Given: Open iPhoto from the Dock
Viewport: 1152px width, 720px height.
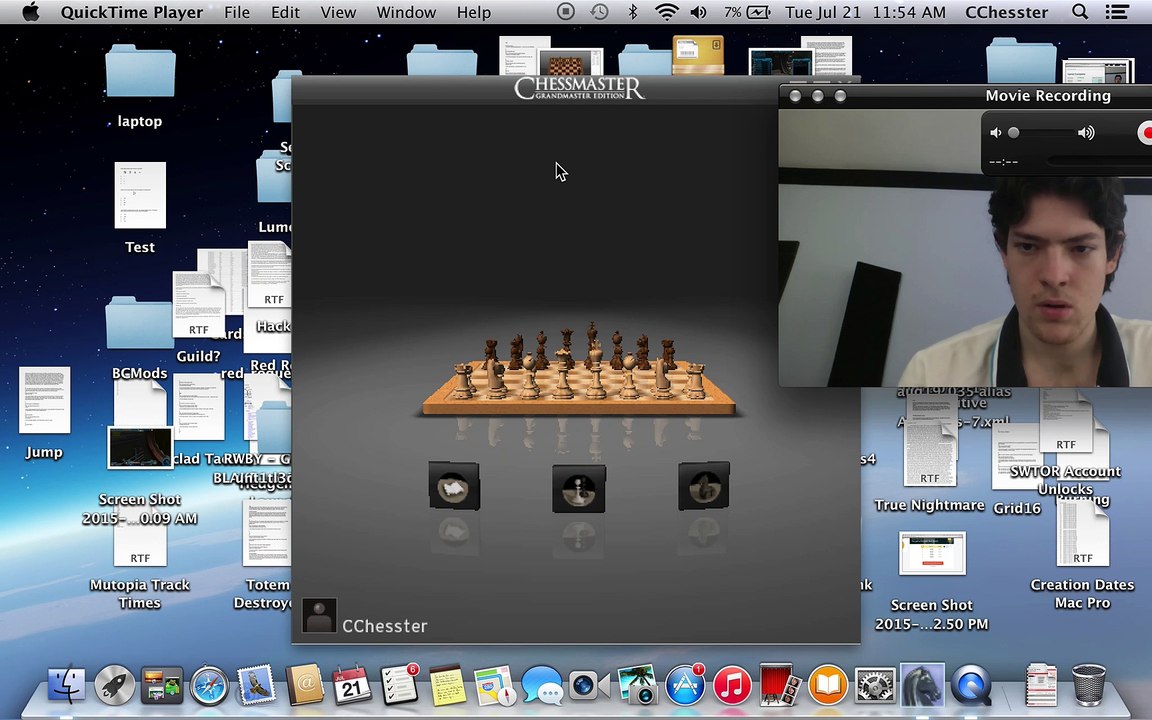Looking at the screenshot, I should click(x=637, y=685).
